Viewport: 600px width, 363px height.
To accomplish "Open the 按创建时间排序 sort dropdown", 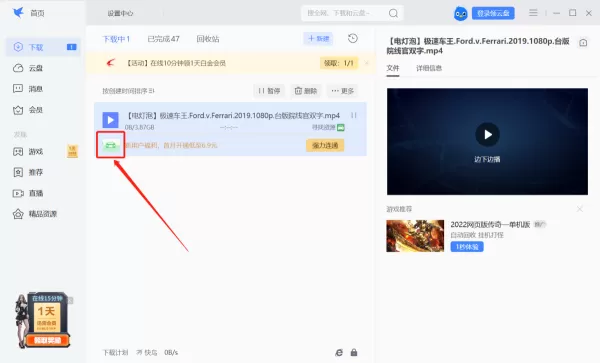I will pos(128,91).
